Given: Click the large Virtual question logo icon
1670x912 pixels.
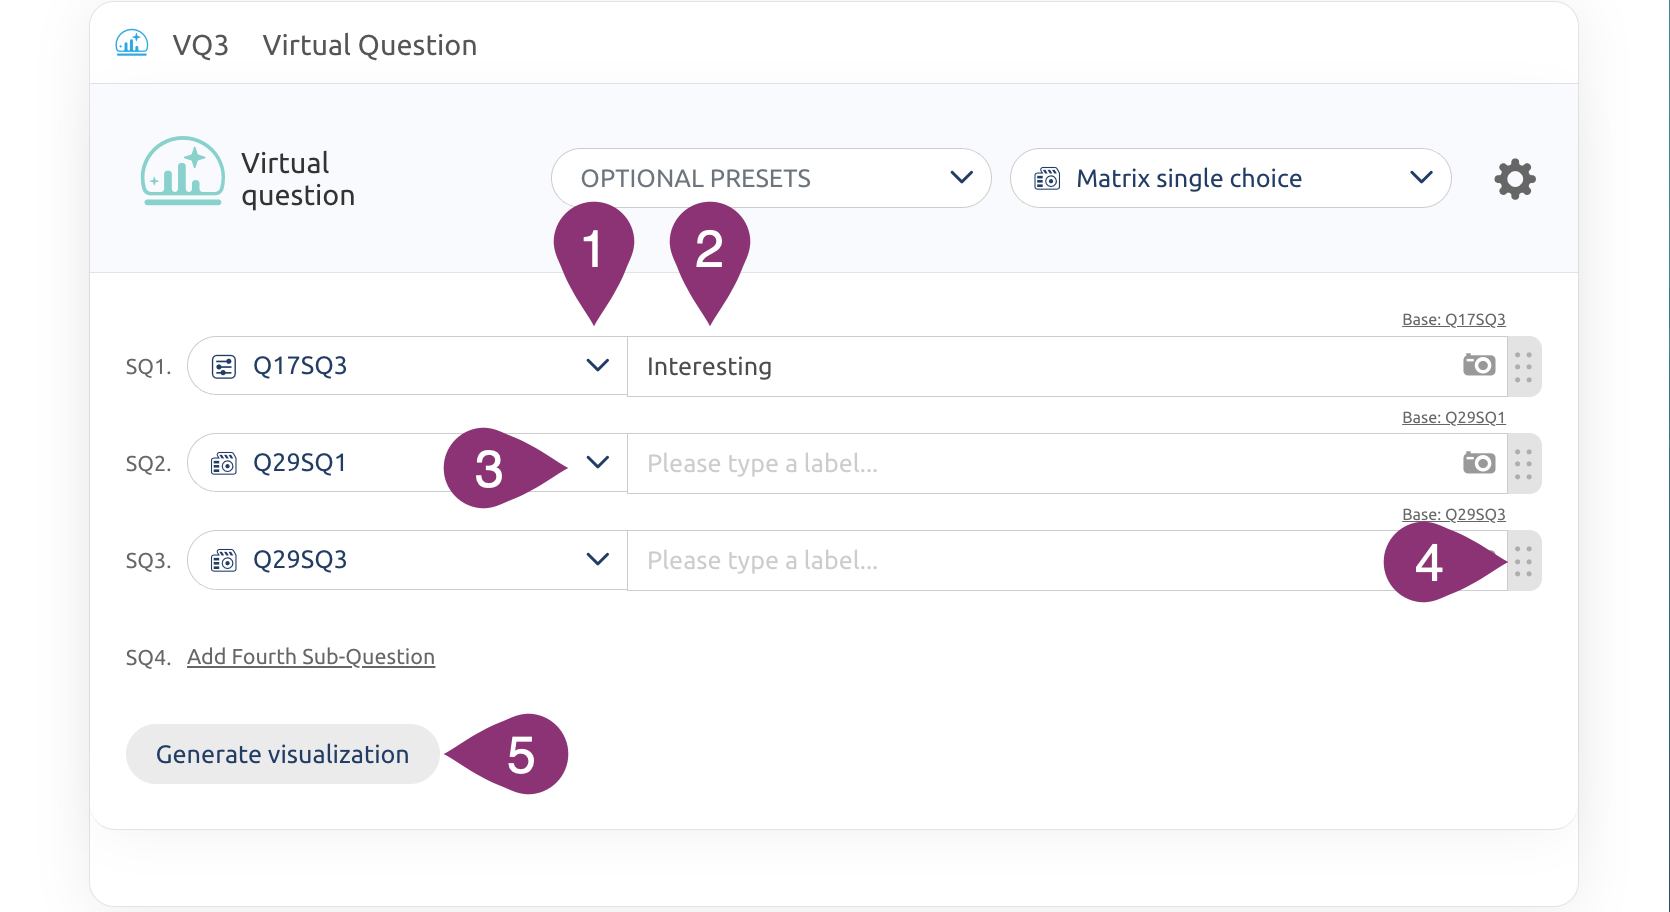Looking at the screenshot, I should coord(183,171).
